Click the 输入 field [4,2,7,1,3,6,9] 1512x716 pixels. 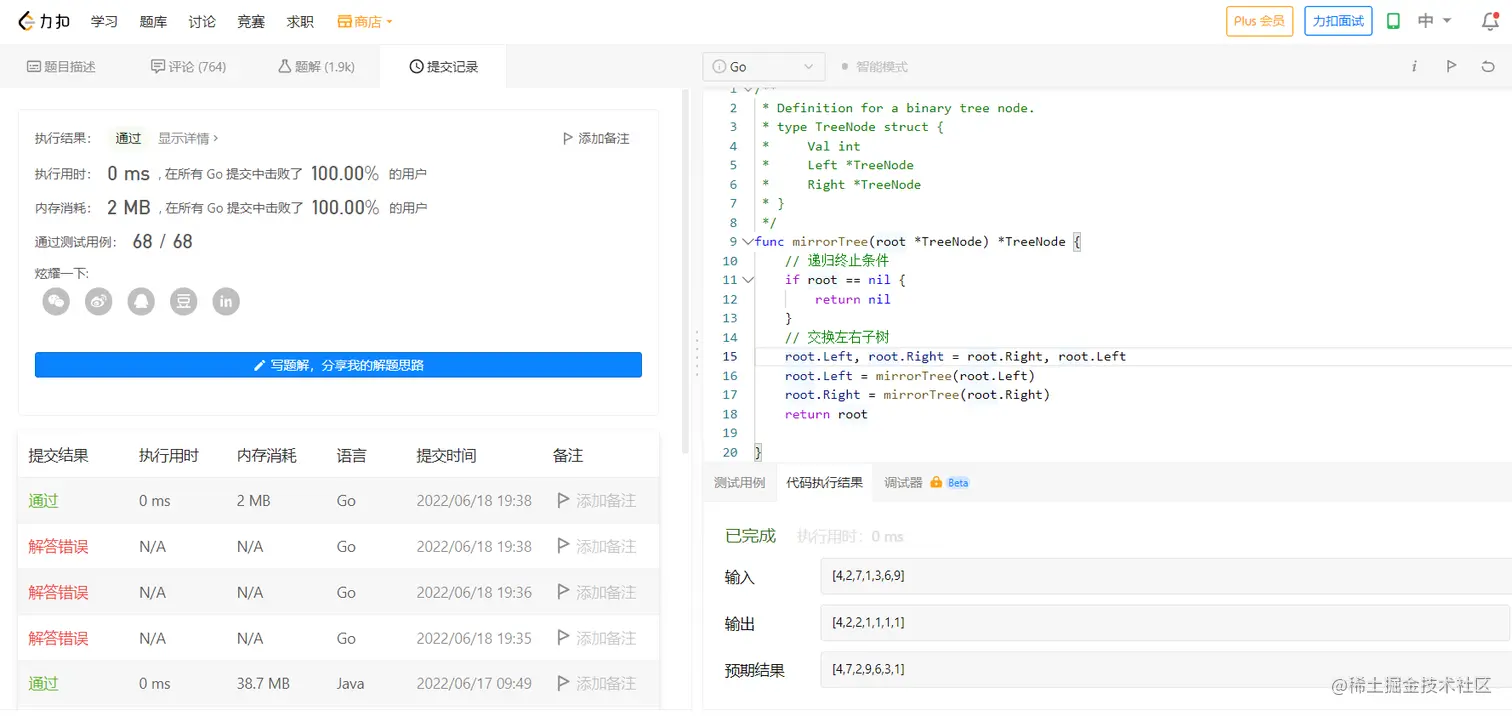tap(1164, 576)
